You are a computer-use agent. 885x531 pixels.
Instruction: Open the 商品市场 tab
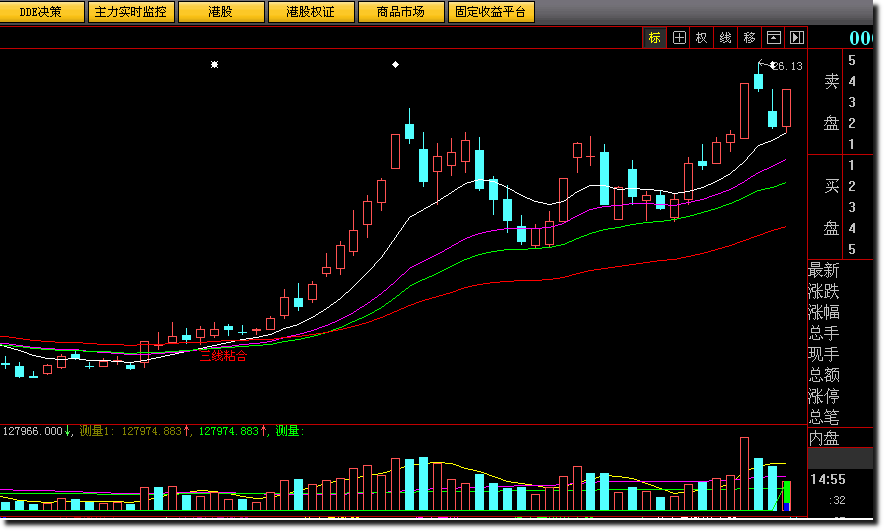401,12
